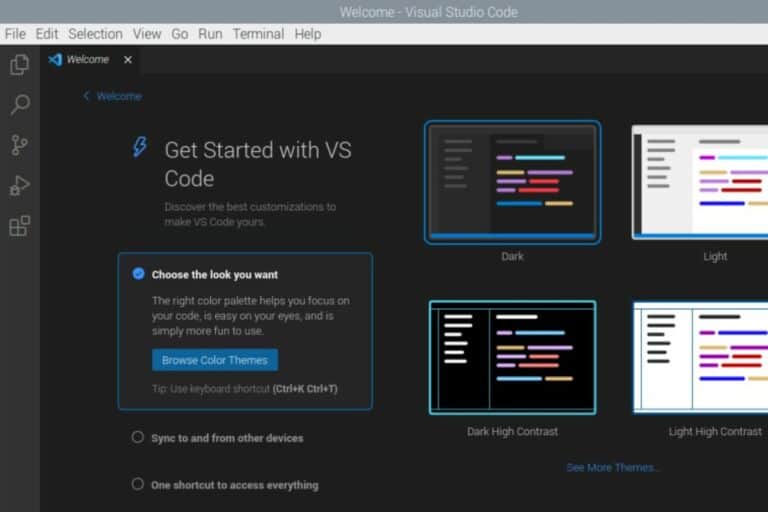
Task: Open the Help menu
Action: click(x=308, y=34)
